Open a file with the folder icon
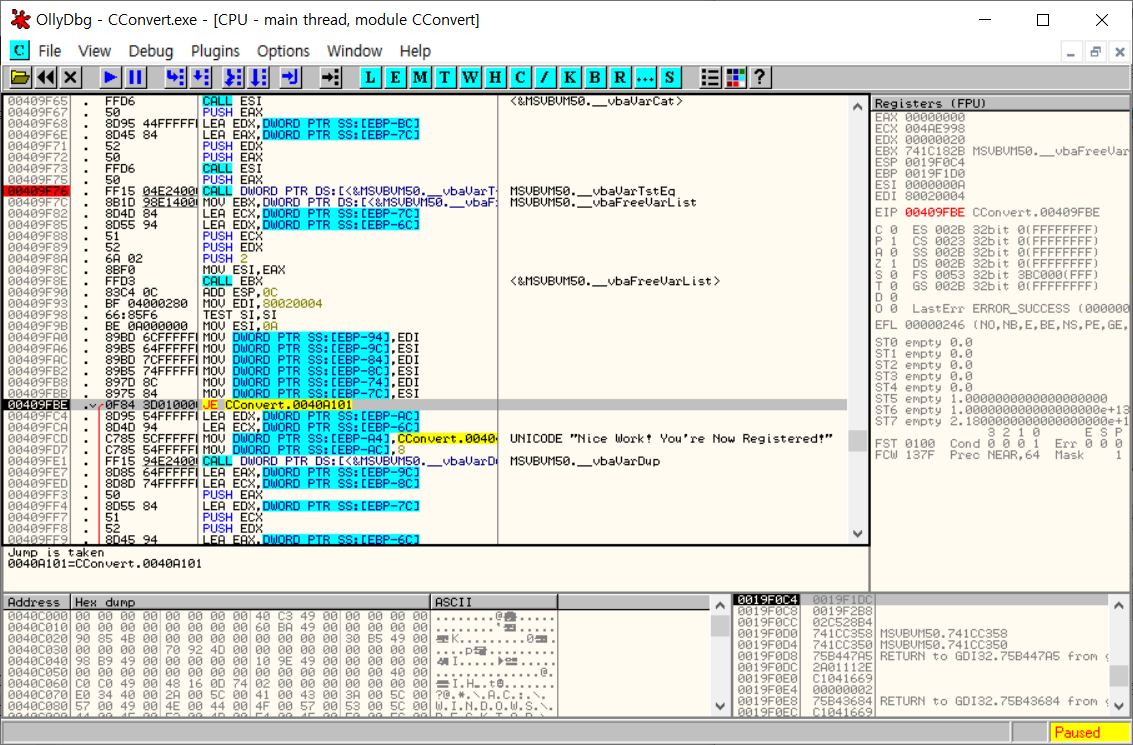Image resolution: width=1133 pixels, height=745 pixels. pos(20,77)
